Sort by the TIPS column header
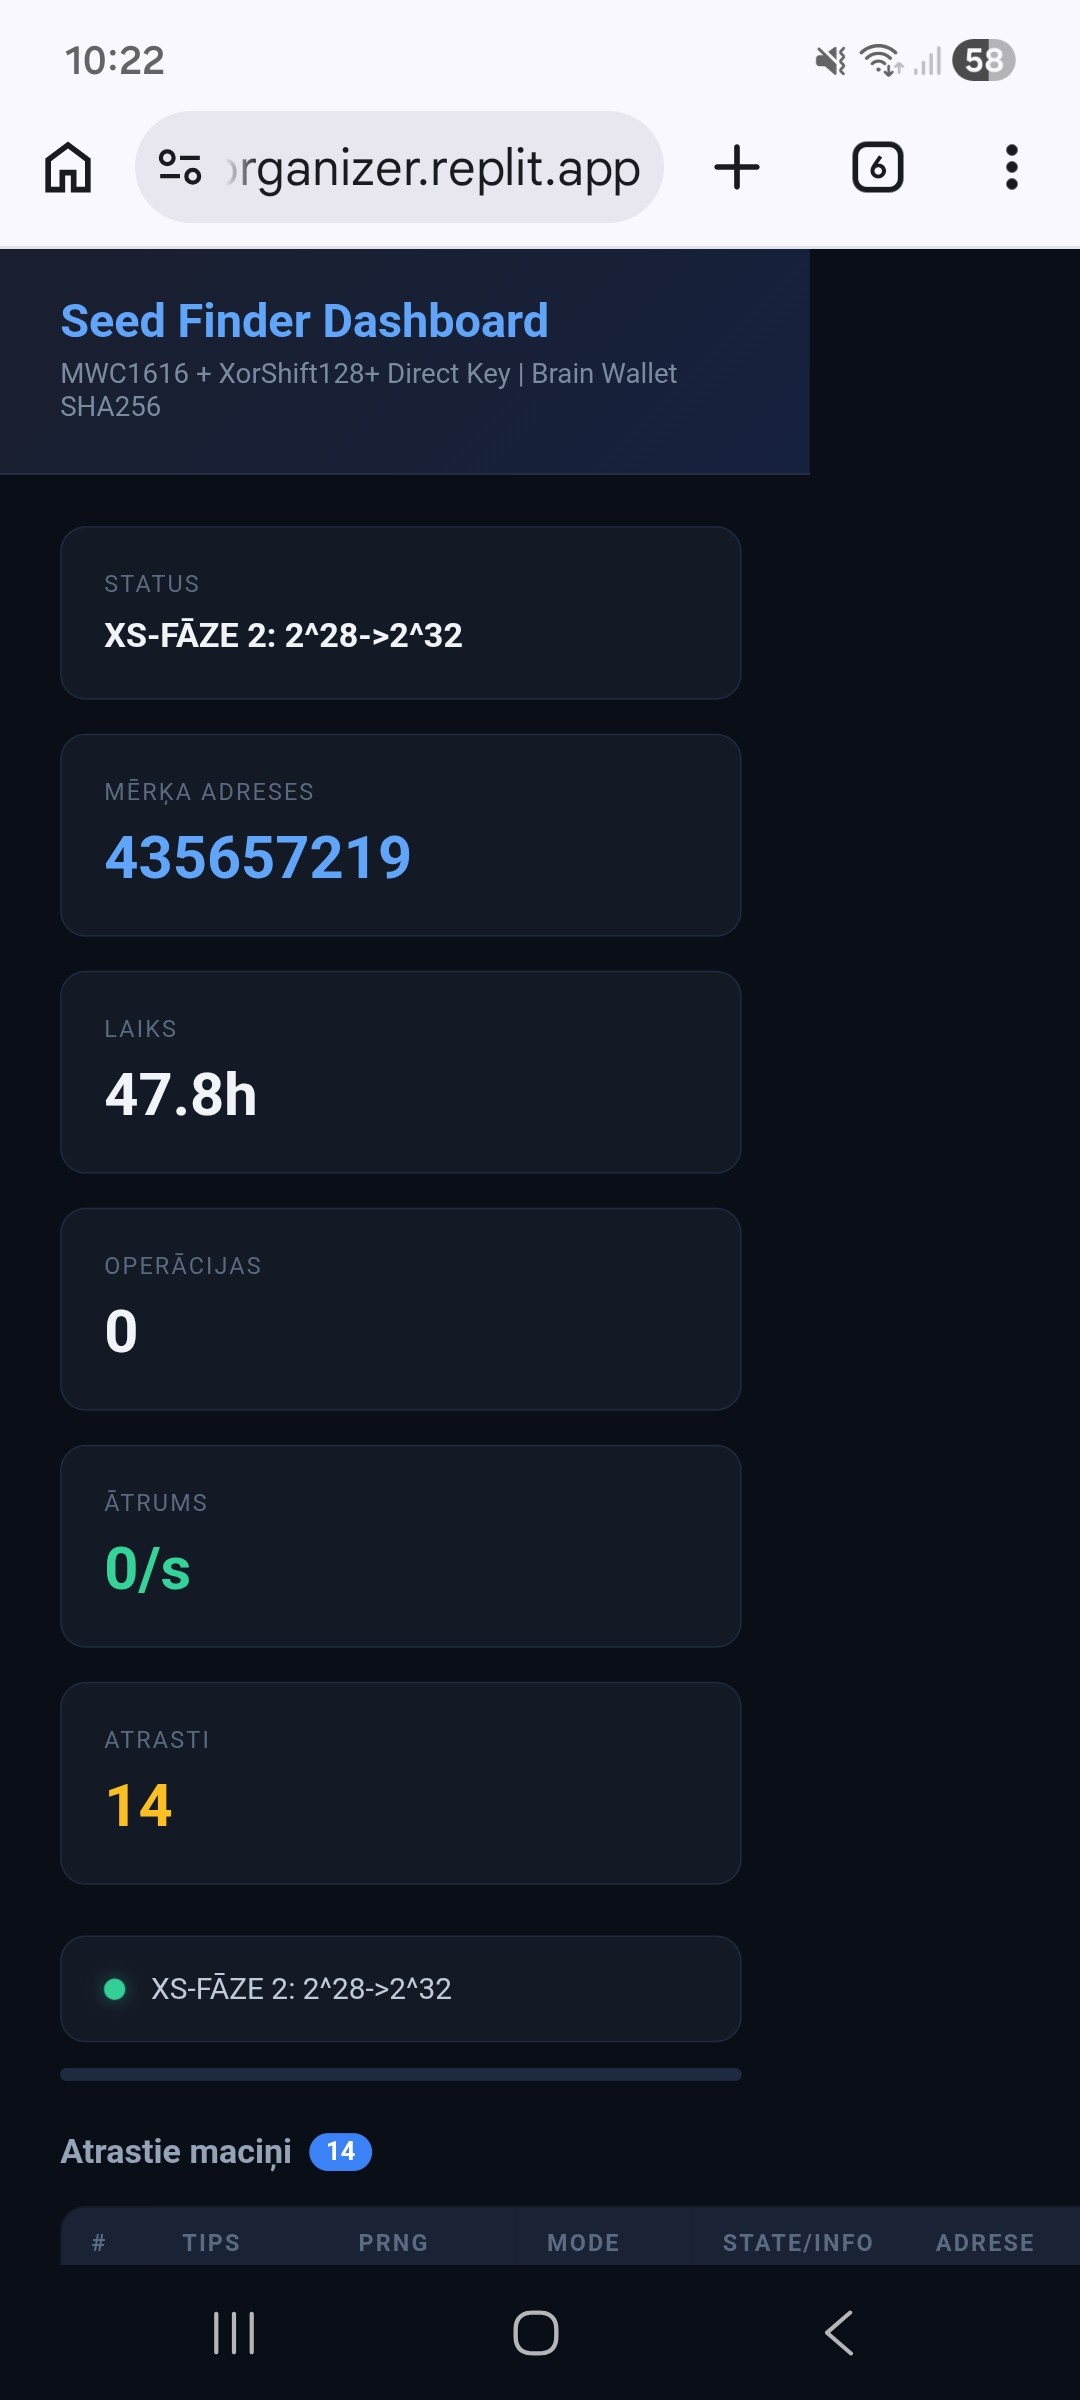1080x2400 pixels. click(211, 2243)
